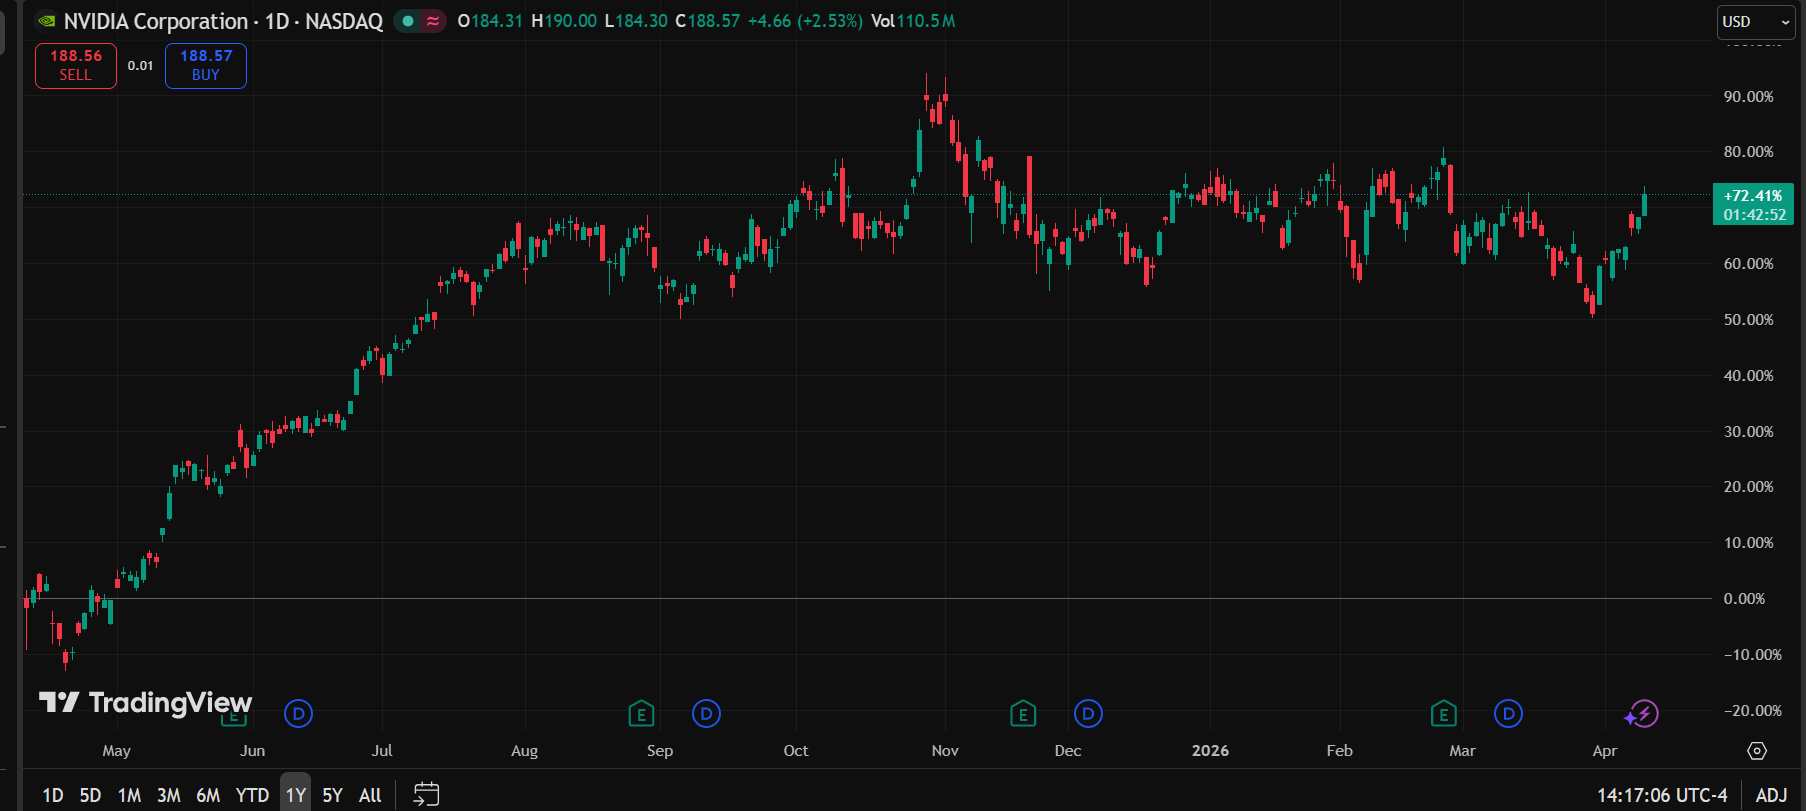The width and height of the screenshot is (1806, 811).
Task: Open the late February earnings marker
Action: click(x=1443, y=714)
